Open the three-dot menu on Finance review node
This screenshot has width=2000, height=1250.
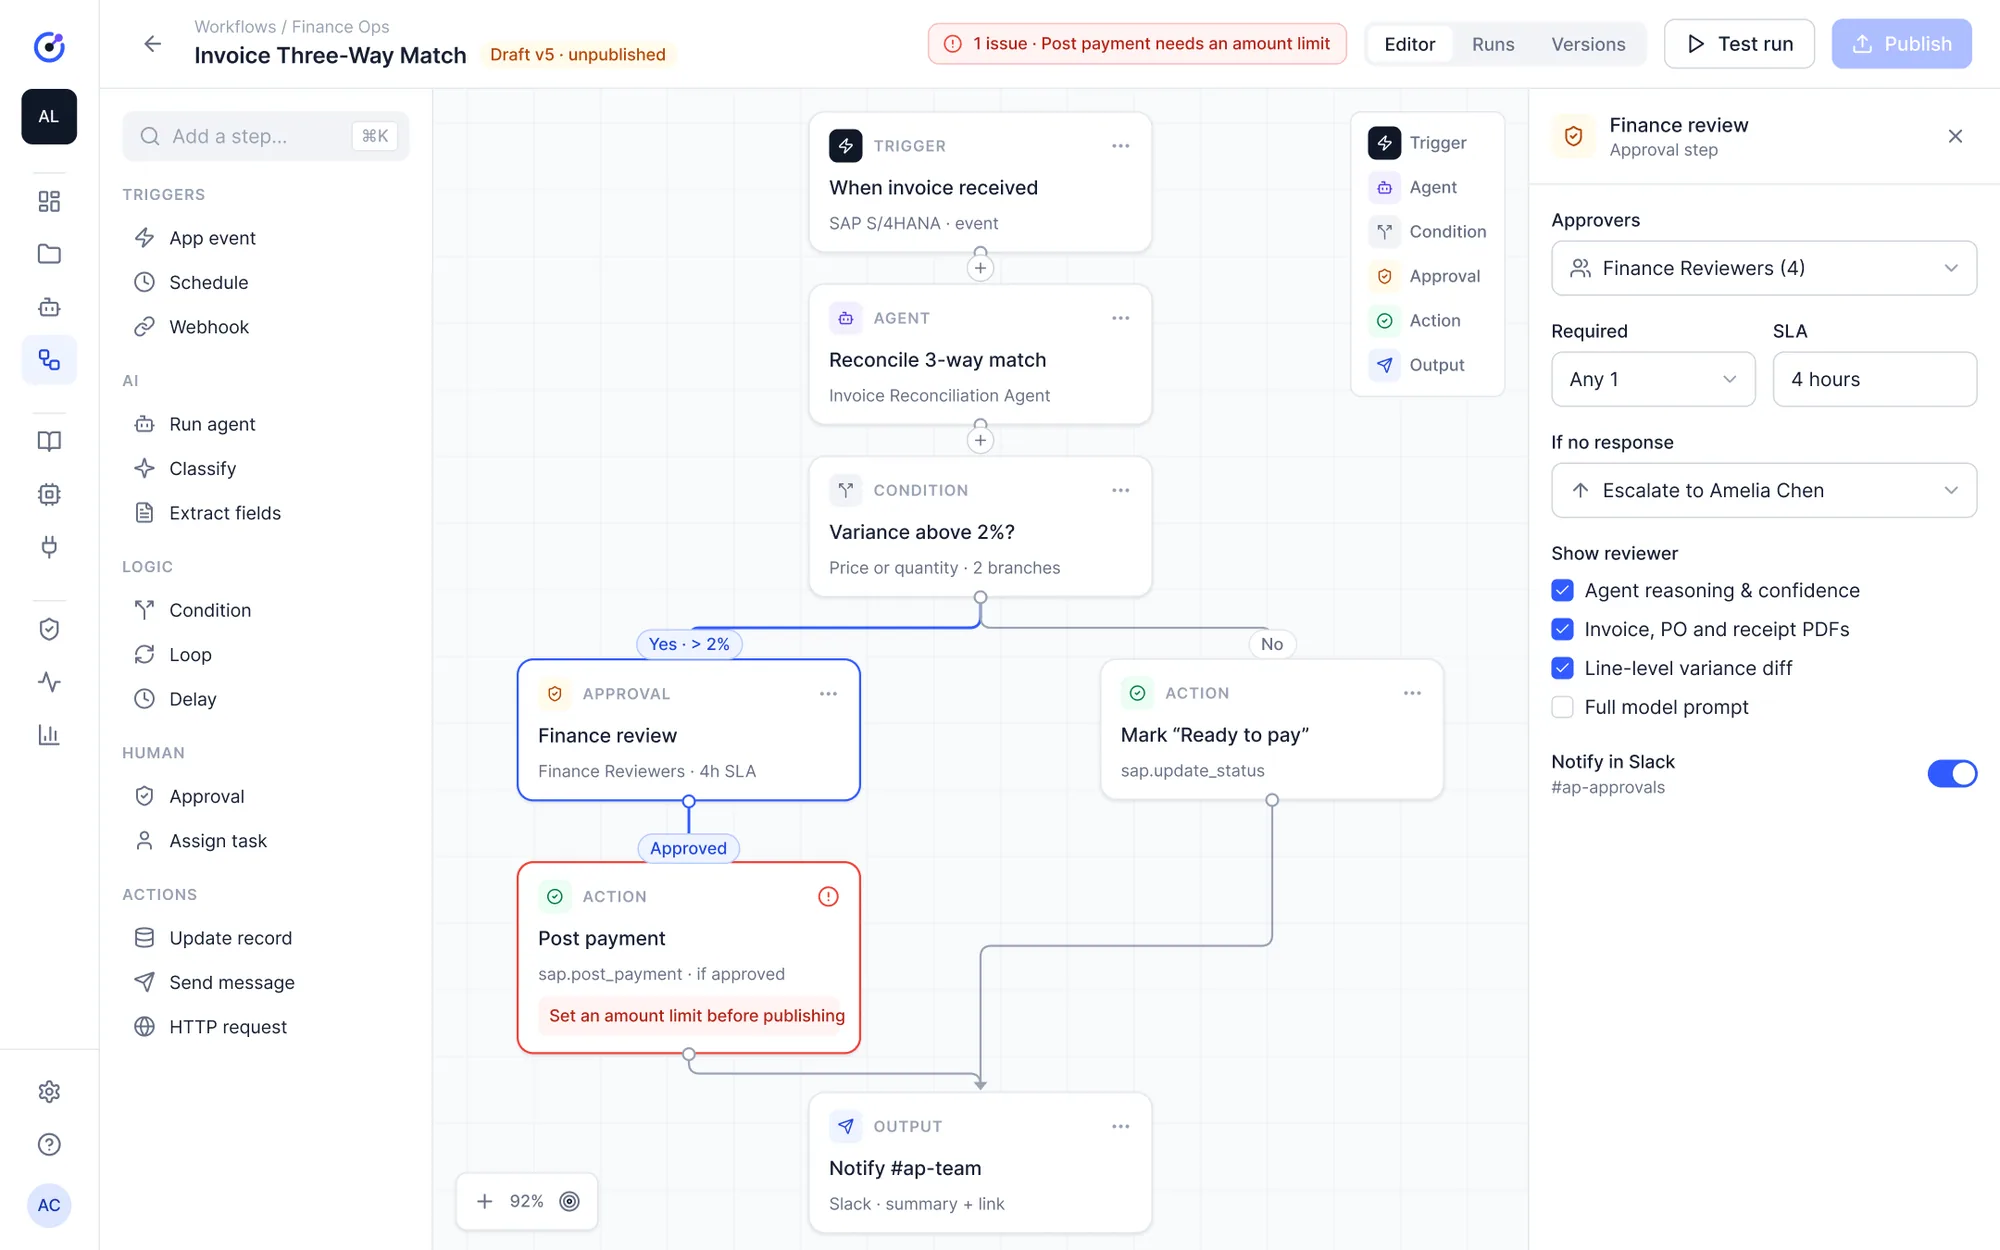(828, 694)
